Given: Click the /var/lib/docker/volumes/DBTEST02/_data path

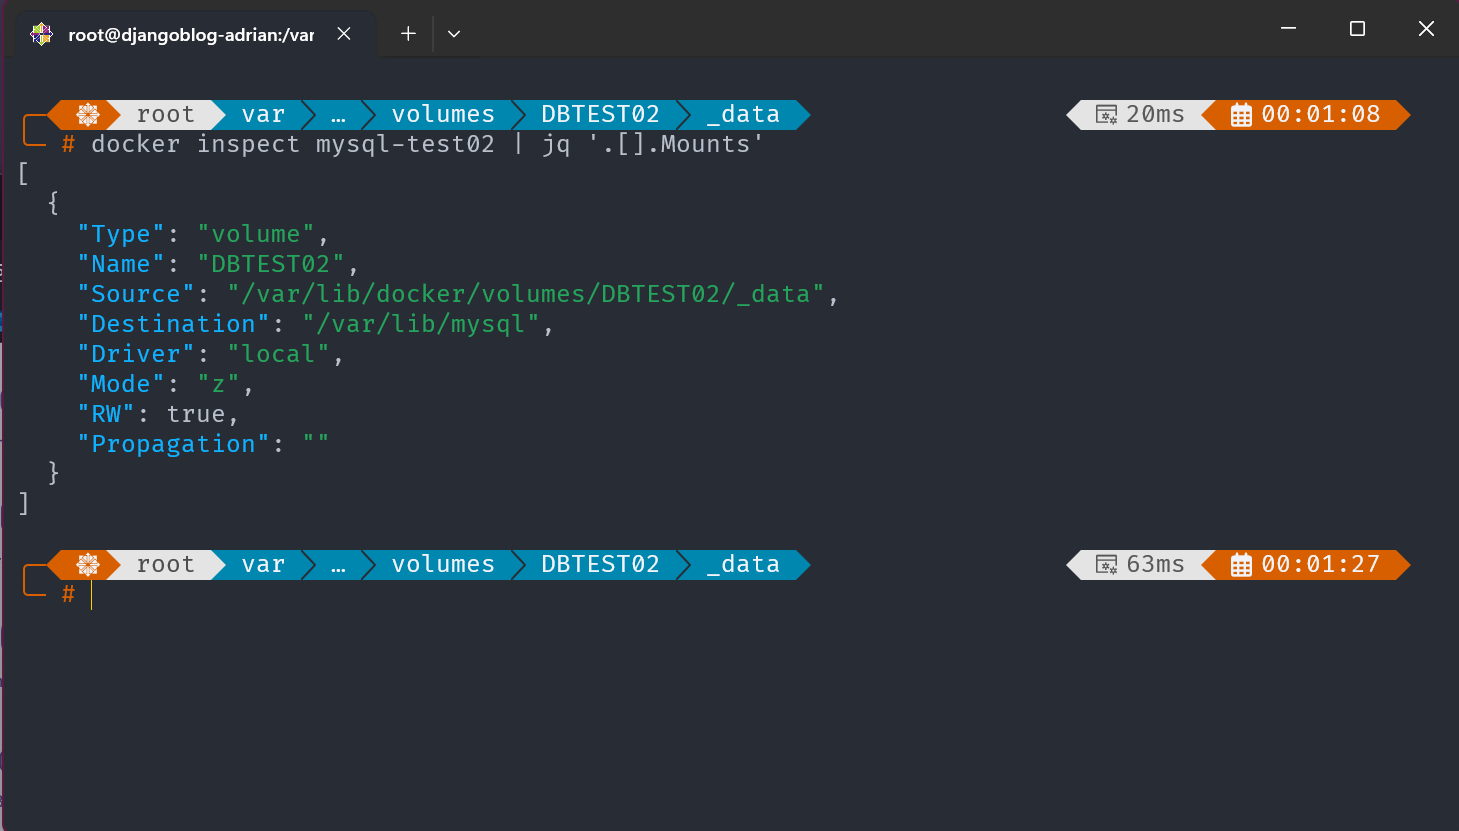Looking at the screenshot, I should point(526,294).
